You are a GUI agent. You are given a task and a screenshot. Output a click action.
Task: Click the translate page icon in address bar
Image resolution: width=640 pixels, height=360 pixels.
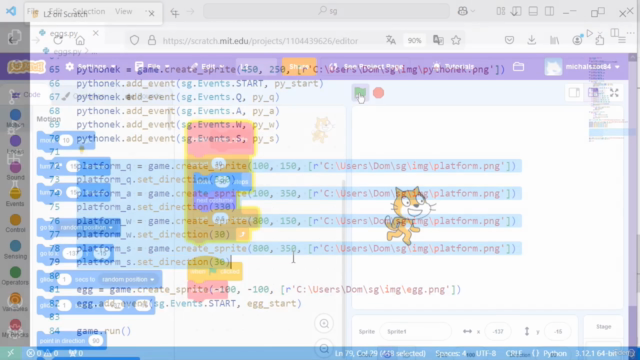click(391, 40)
